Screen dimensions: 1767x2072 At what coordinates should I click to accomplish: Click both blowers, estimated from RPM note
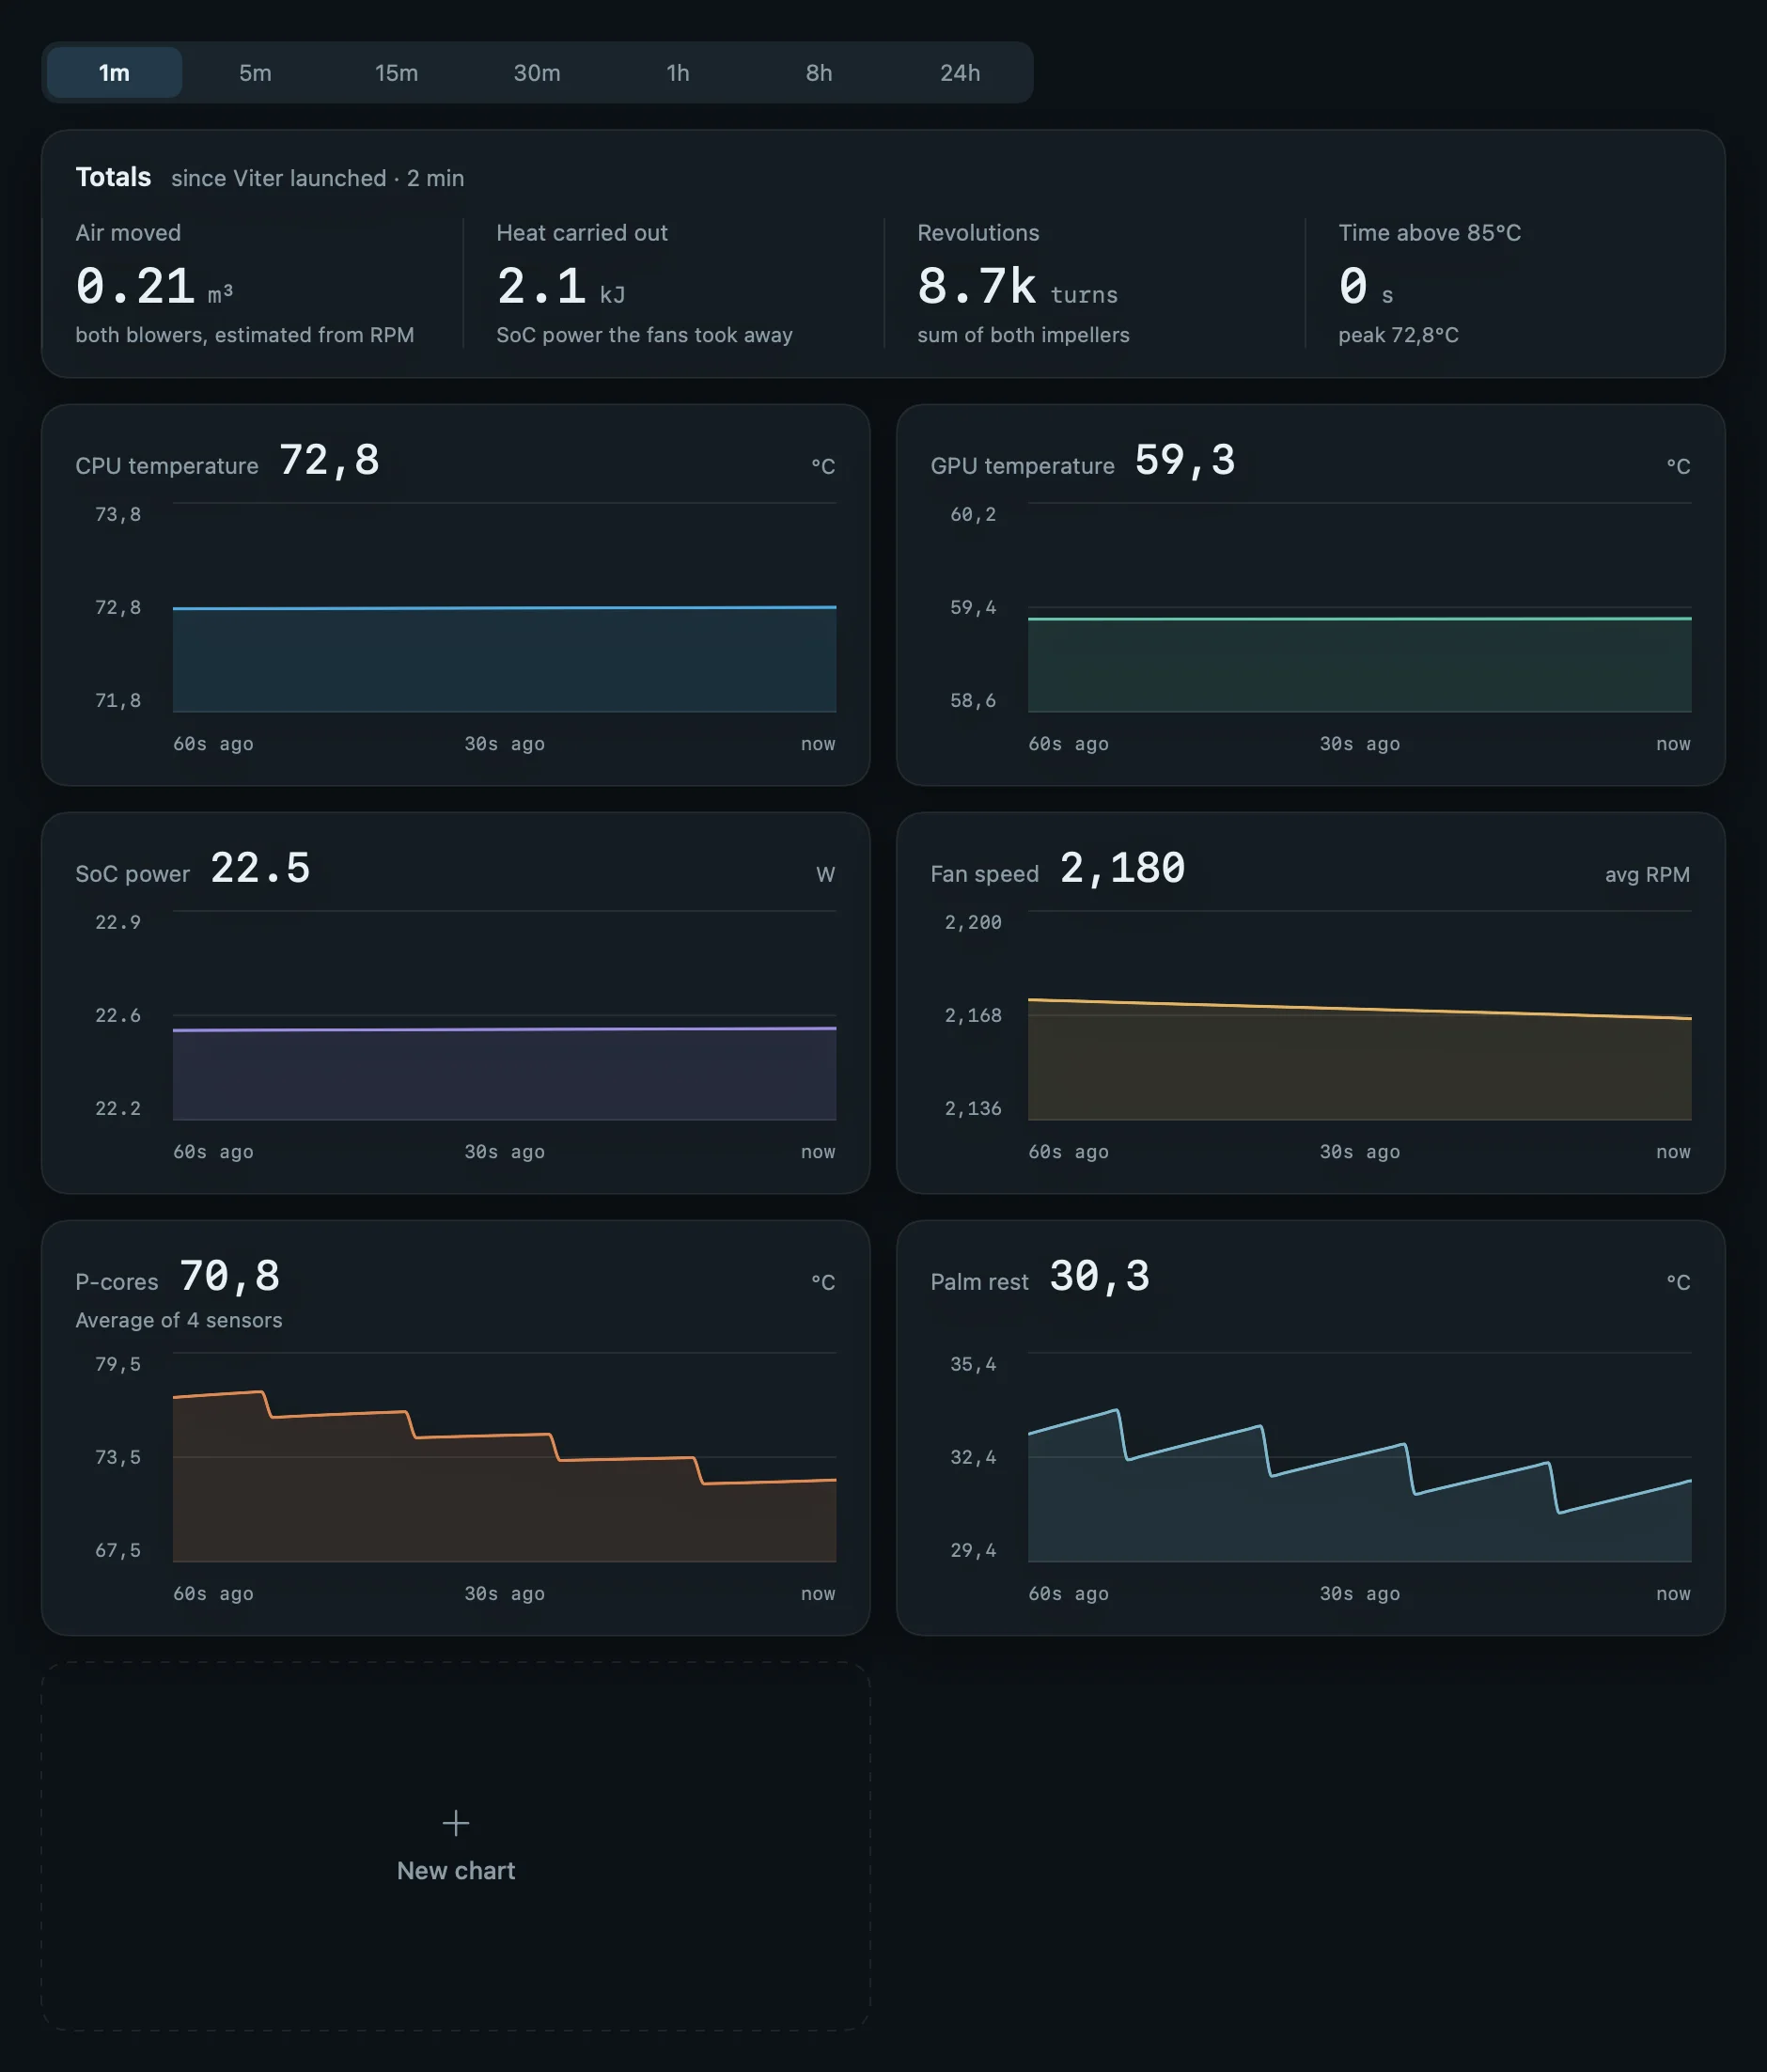coord(245,335)
